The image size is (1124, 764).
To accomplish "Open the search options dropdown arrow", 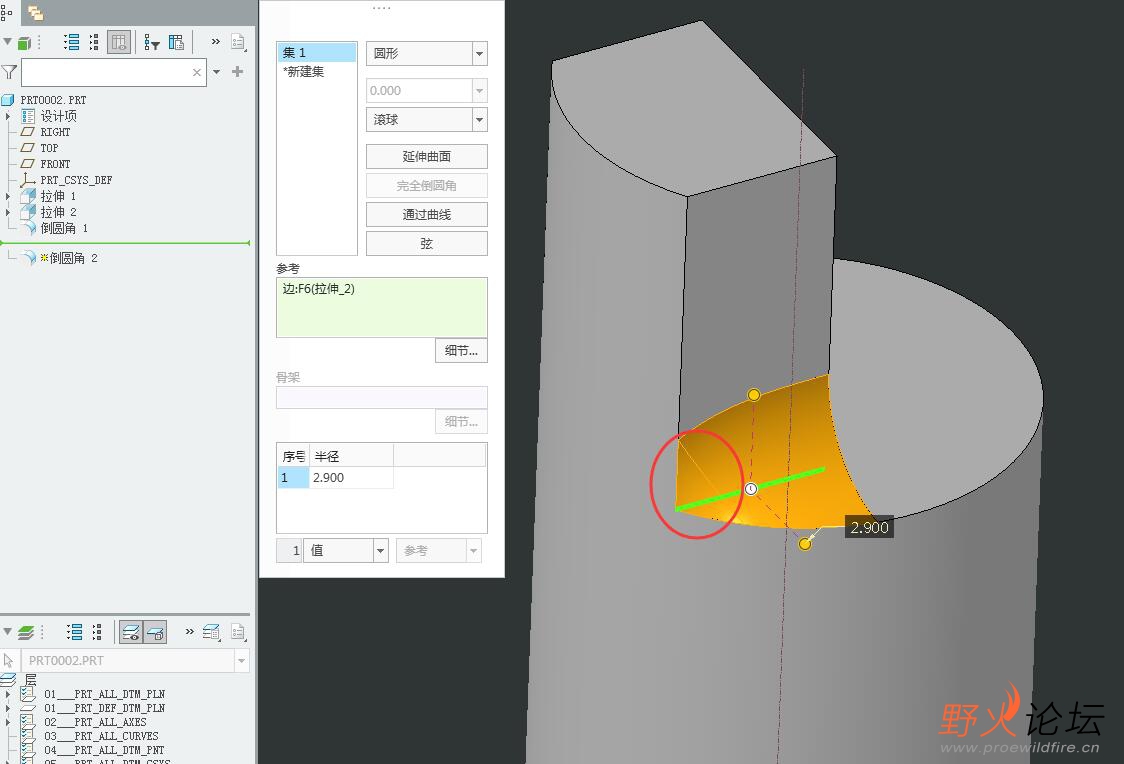I will pos(216,72).
